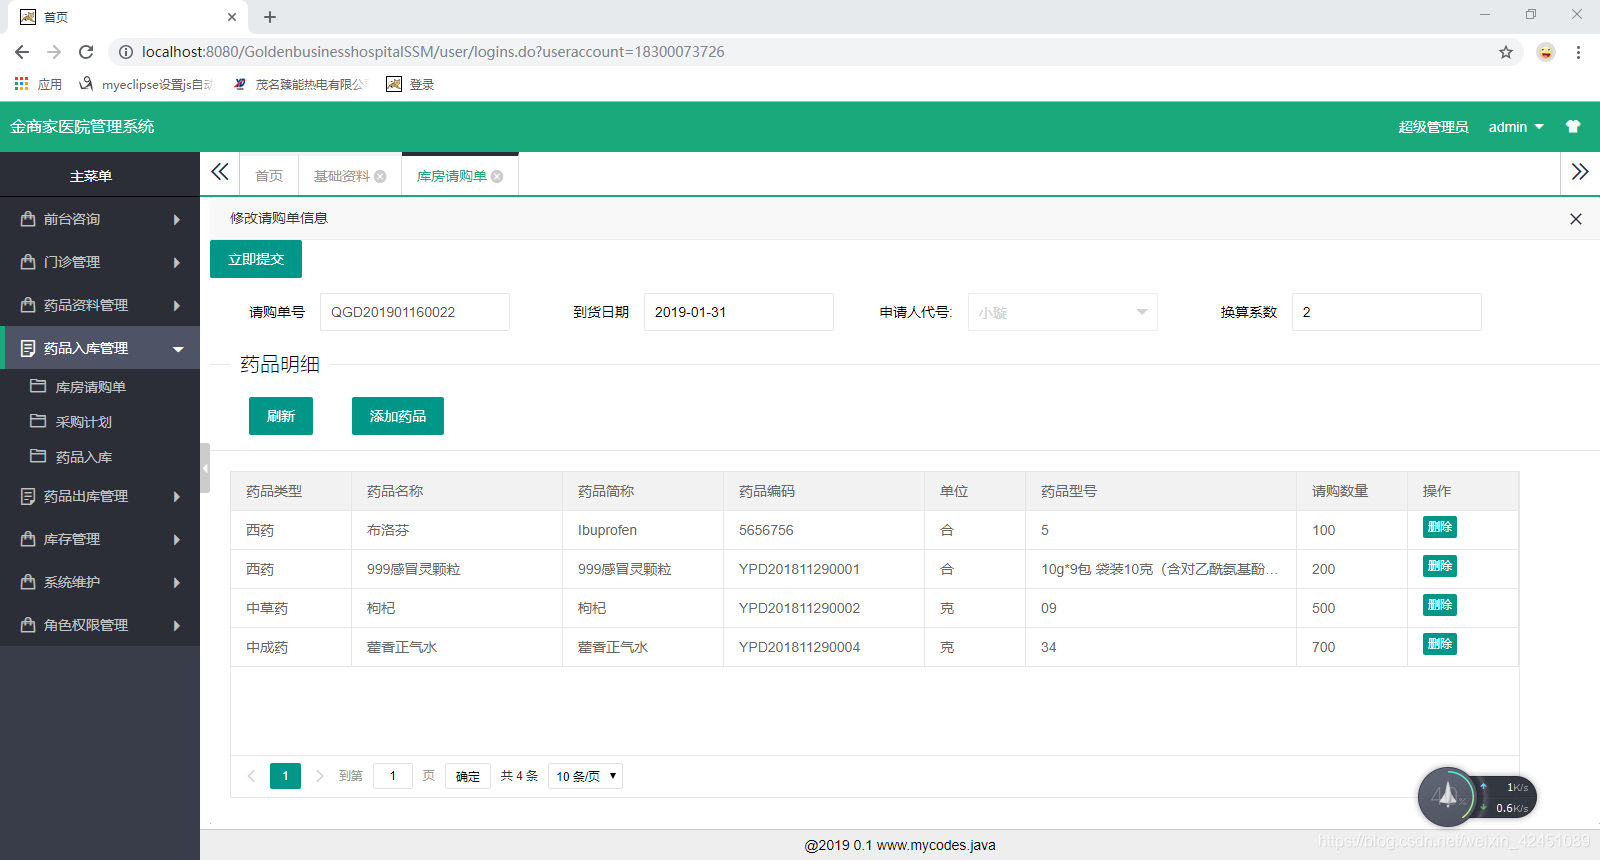
Task: Click the 药品入库 folder icon
Action: [x=38, y=456]
